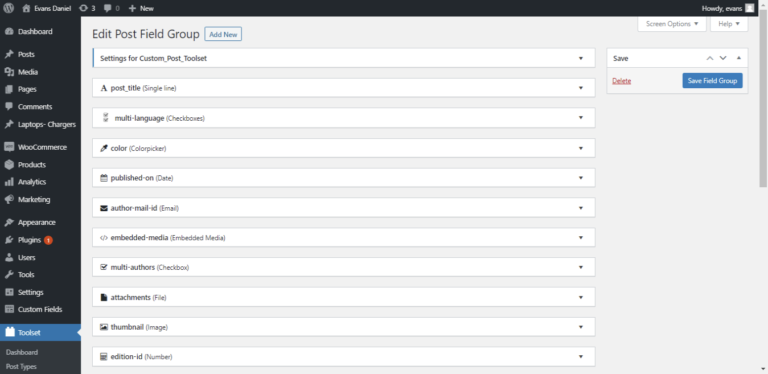This screenshot has height=374, width=768.
Task: Click the WordPress logo icon
Action: (8, 8)
